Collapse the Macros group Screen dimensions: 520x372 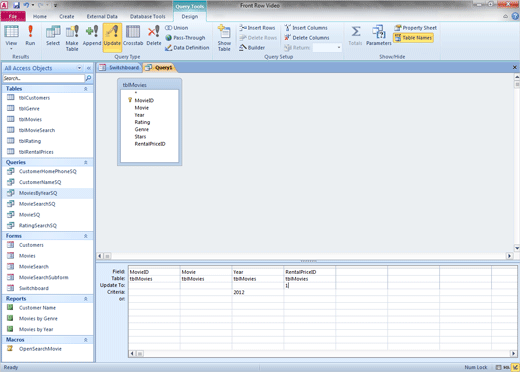tap(86, 340)
